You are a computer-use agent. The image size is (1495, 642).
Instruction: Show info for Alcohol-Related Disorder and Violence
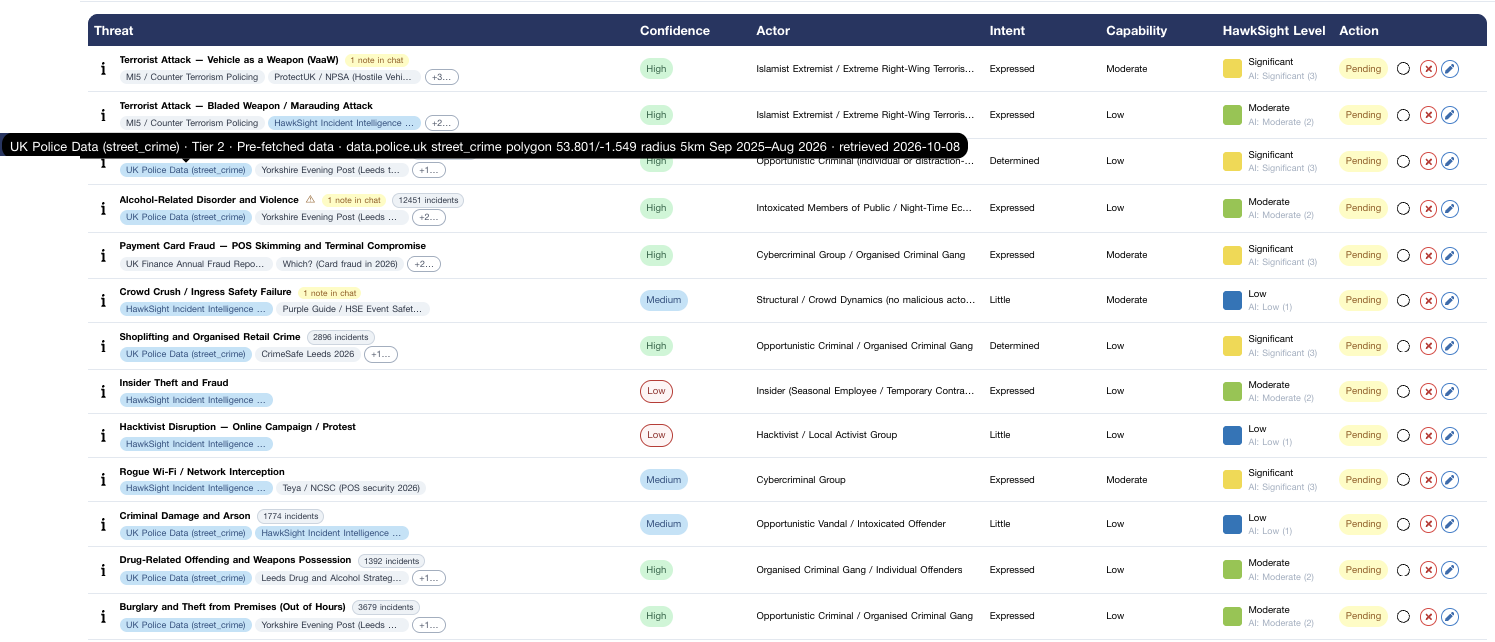(103, 208)
